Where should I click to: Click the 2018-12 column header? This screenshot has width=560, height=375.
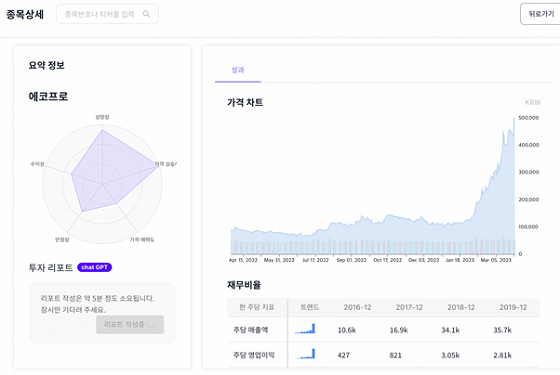(x=461, y=307)
